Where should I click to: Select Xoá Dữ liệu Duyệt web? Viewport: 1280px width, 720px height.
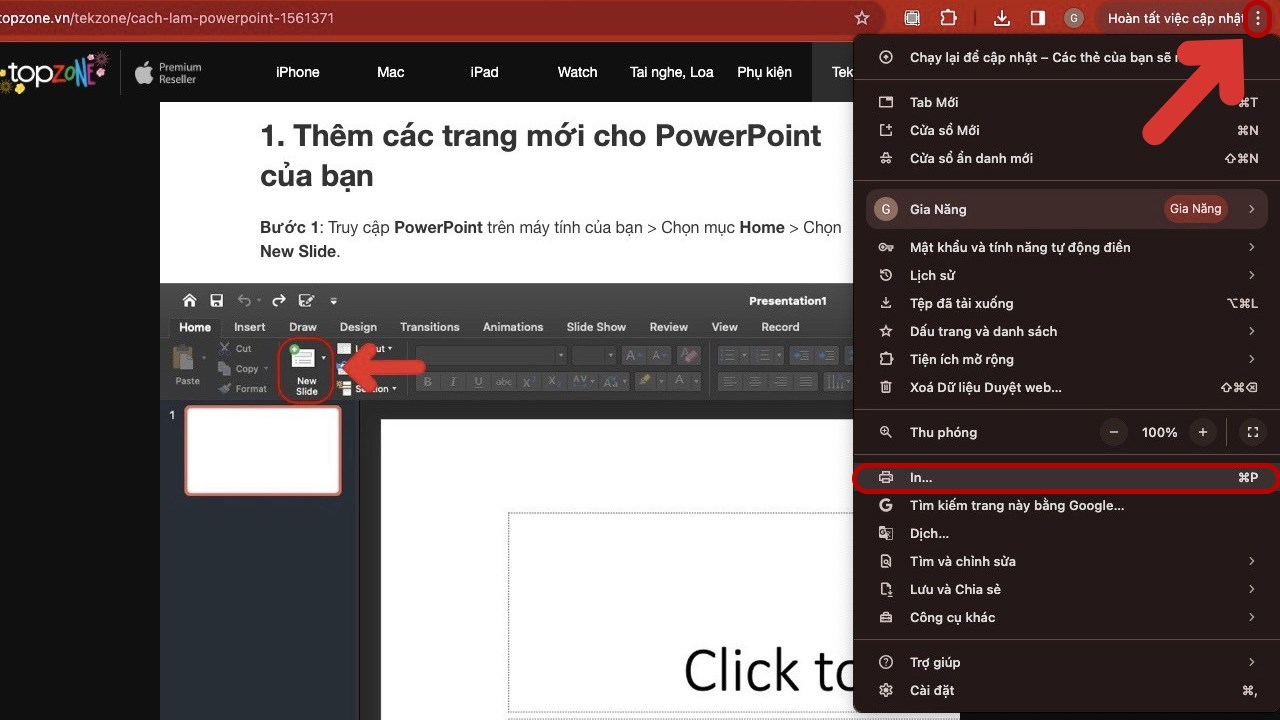pyautogui.click(x=1067, y=387)
